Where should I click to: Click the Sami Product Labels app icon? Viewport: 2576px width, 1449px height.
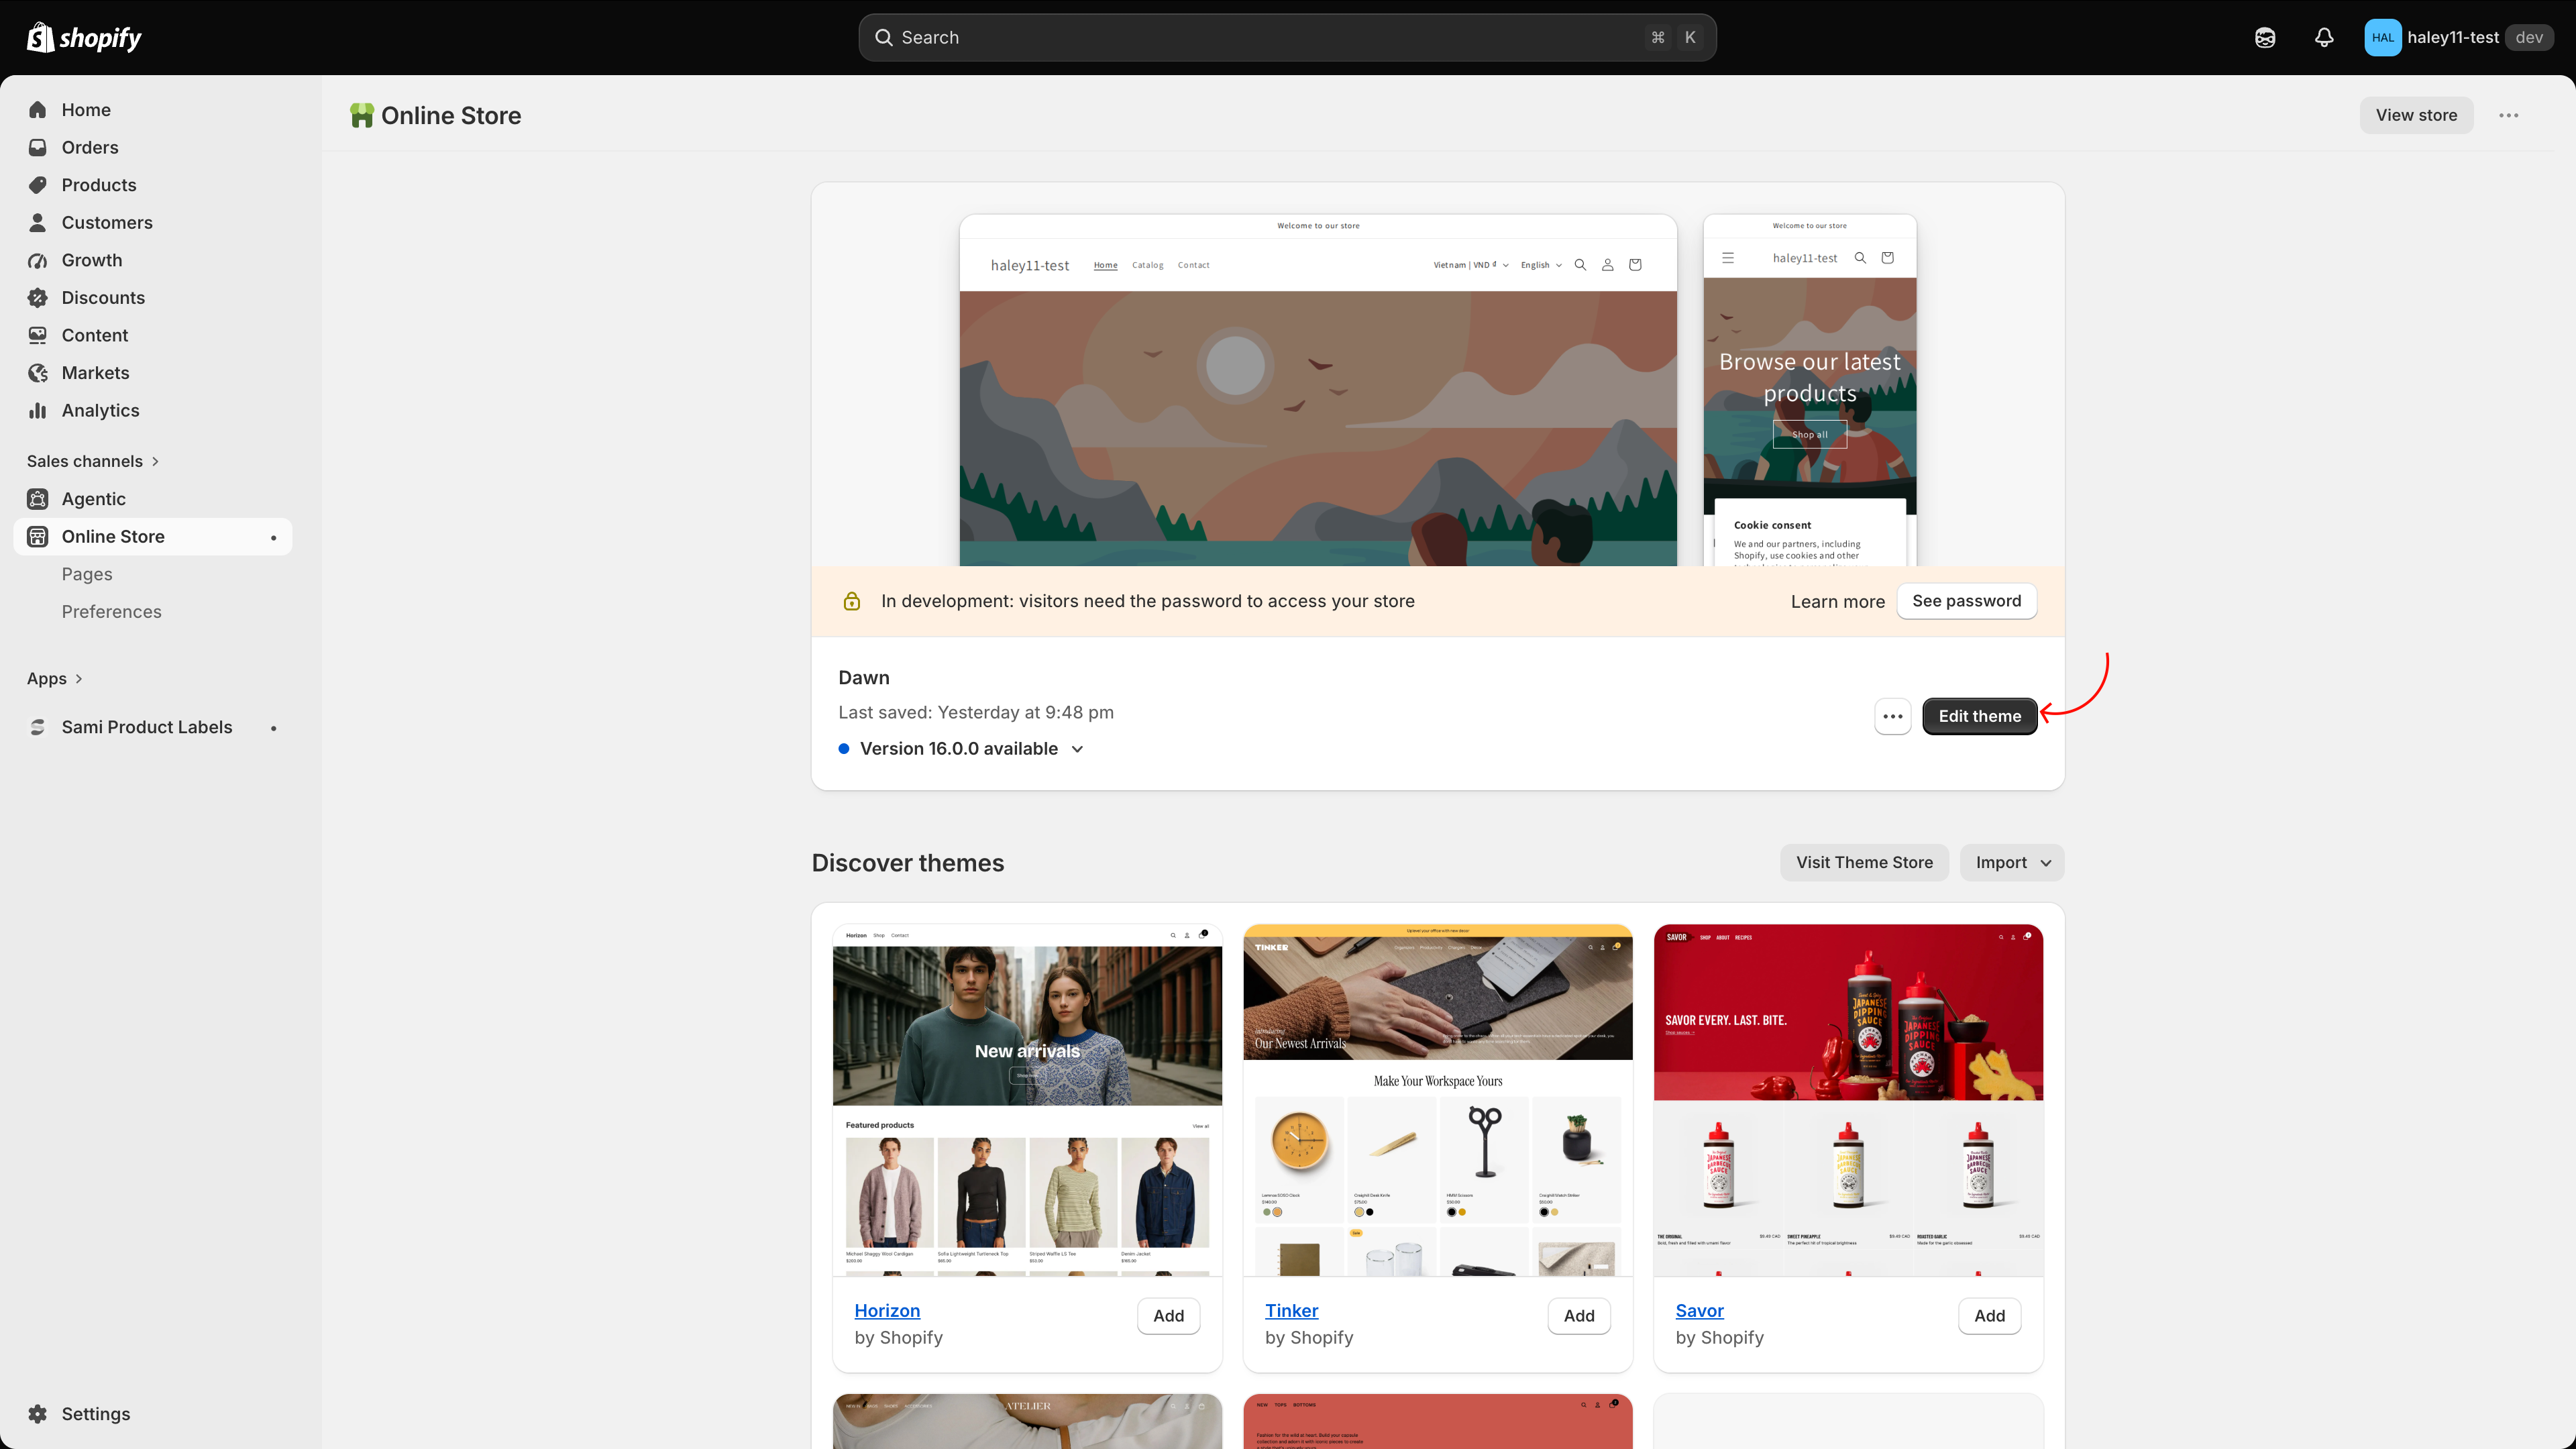point(38,727)
